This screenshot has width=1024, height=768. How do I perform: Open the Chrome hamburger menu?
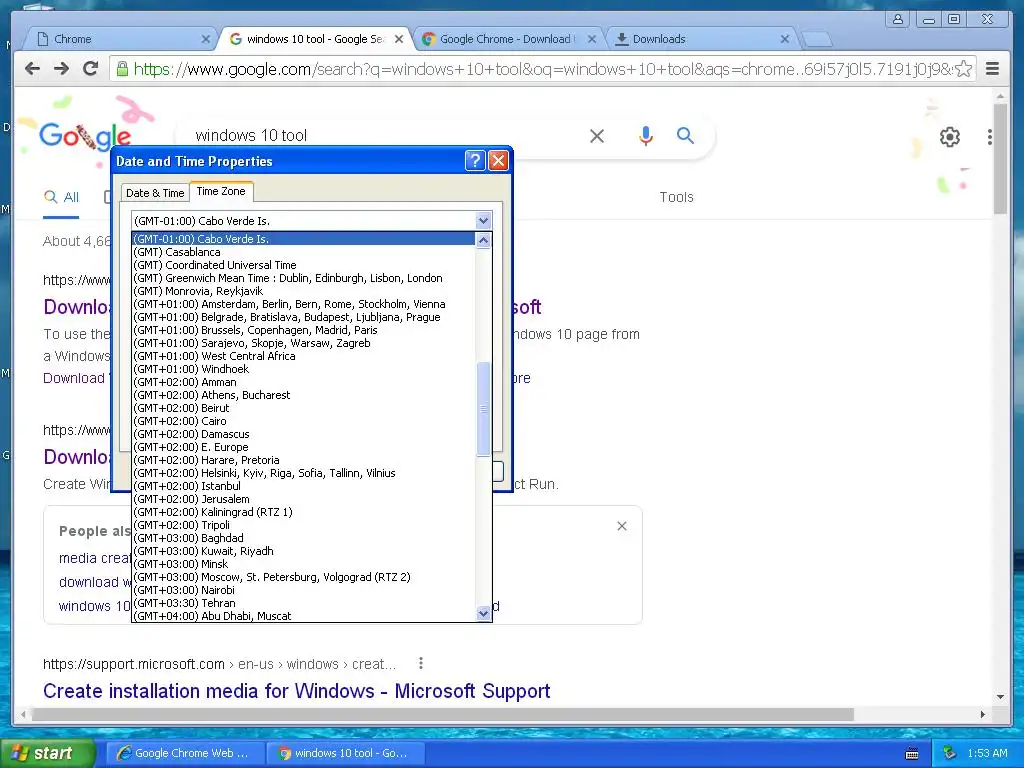[x=992, y=69]
